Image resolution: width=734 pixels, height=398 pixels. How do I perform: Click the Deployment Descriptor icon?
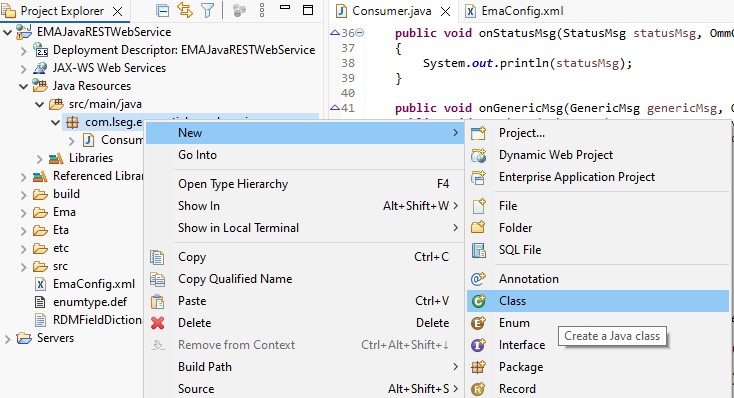[40, 50]
